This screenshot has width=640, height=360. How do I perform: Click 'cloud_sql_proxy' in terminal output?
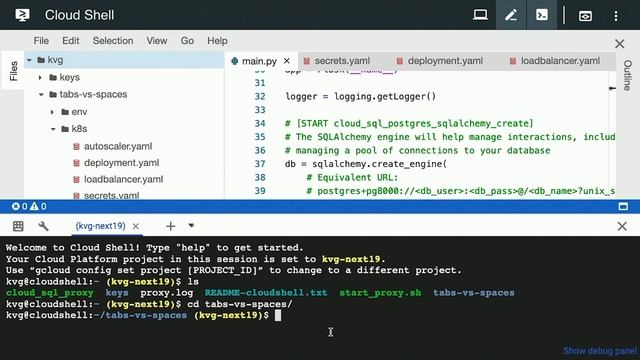(49, 293)
